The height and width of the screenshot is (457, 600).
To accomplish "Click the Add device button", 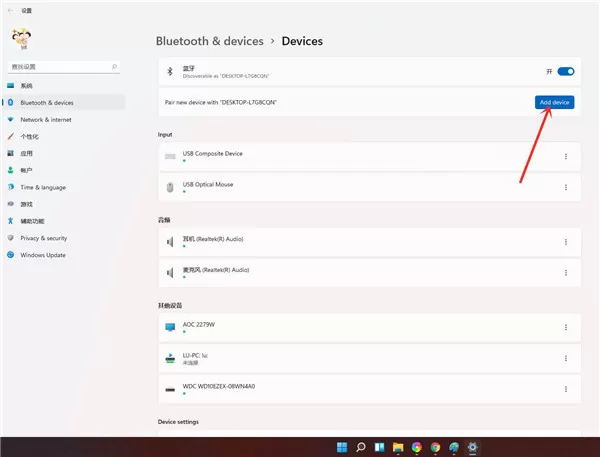I will point(554,102).
